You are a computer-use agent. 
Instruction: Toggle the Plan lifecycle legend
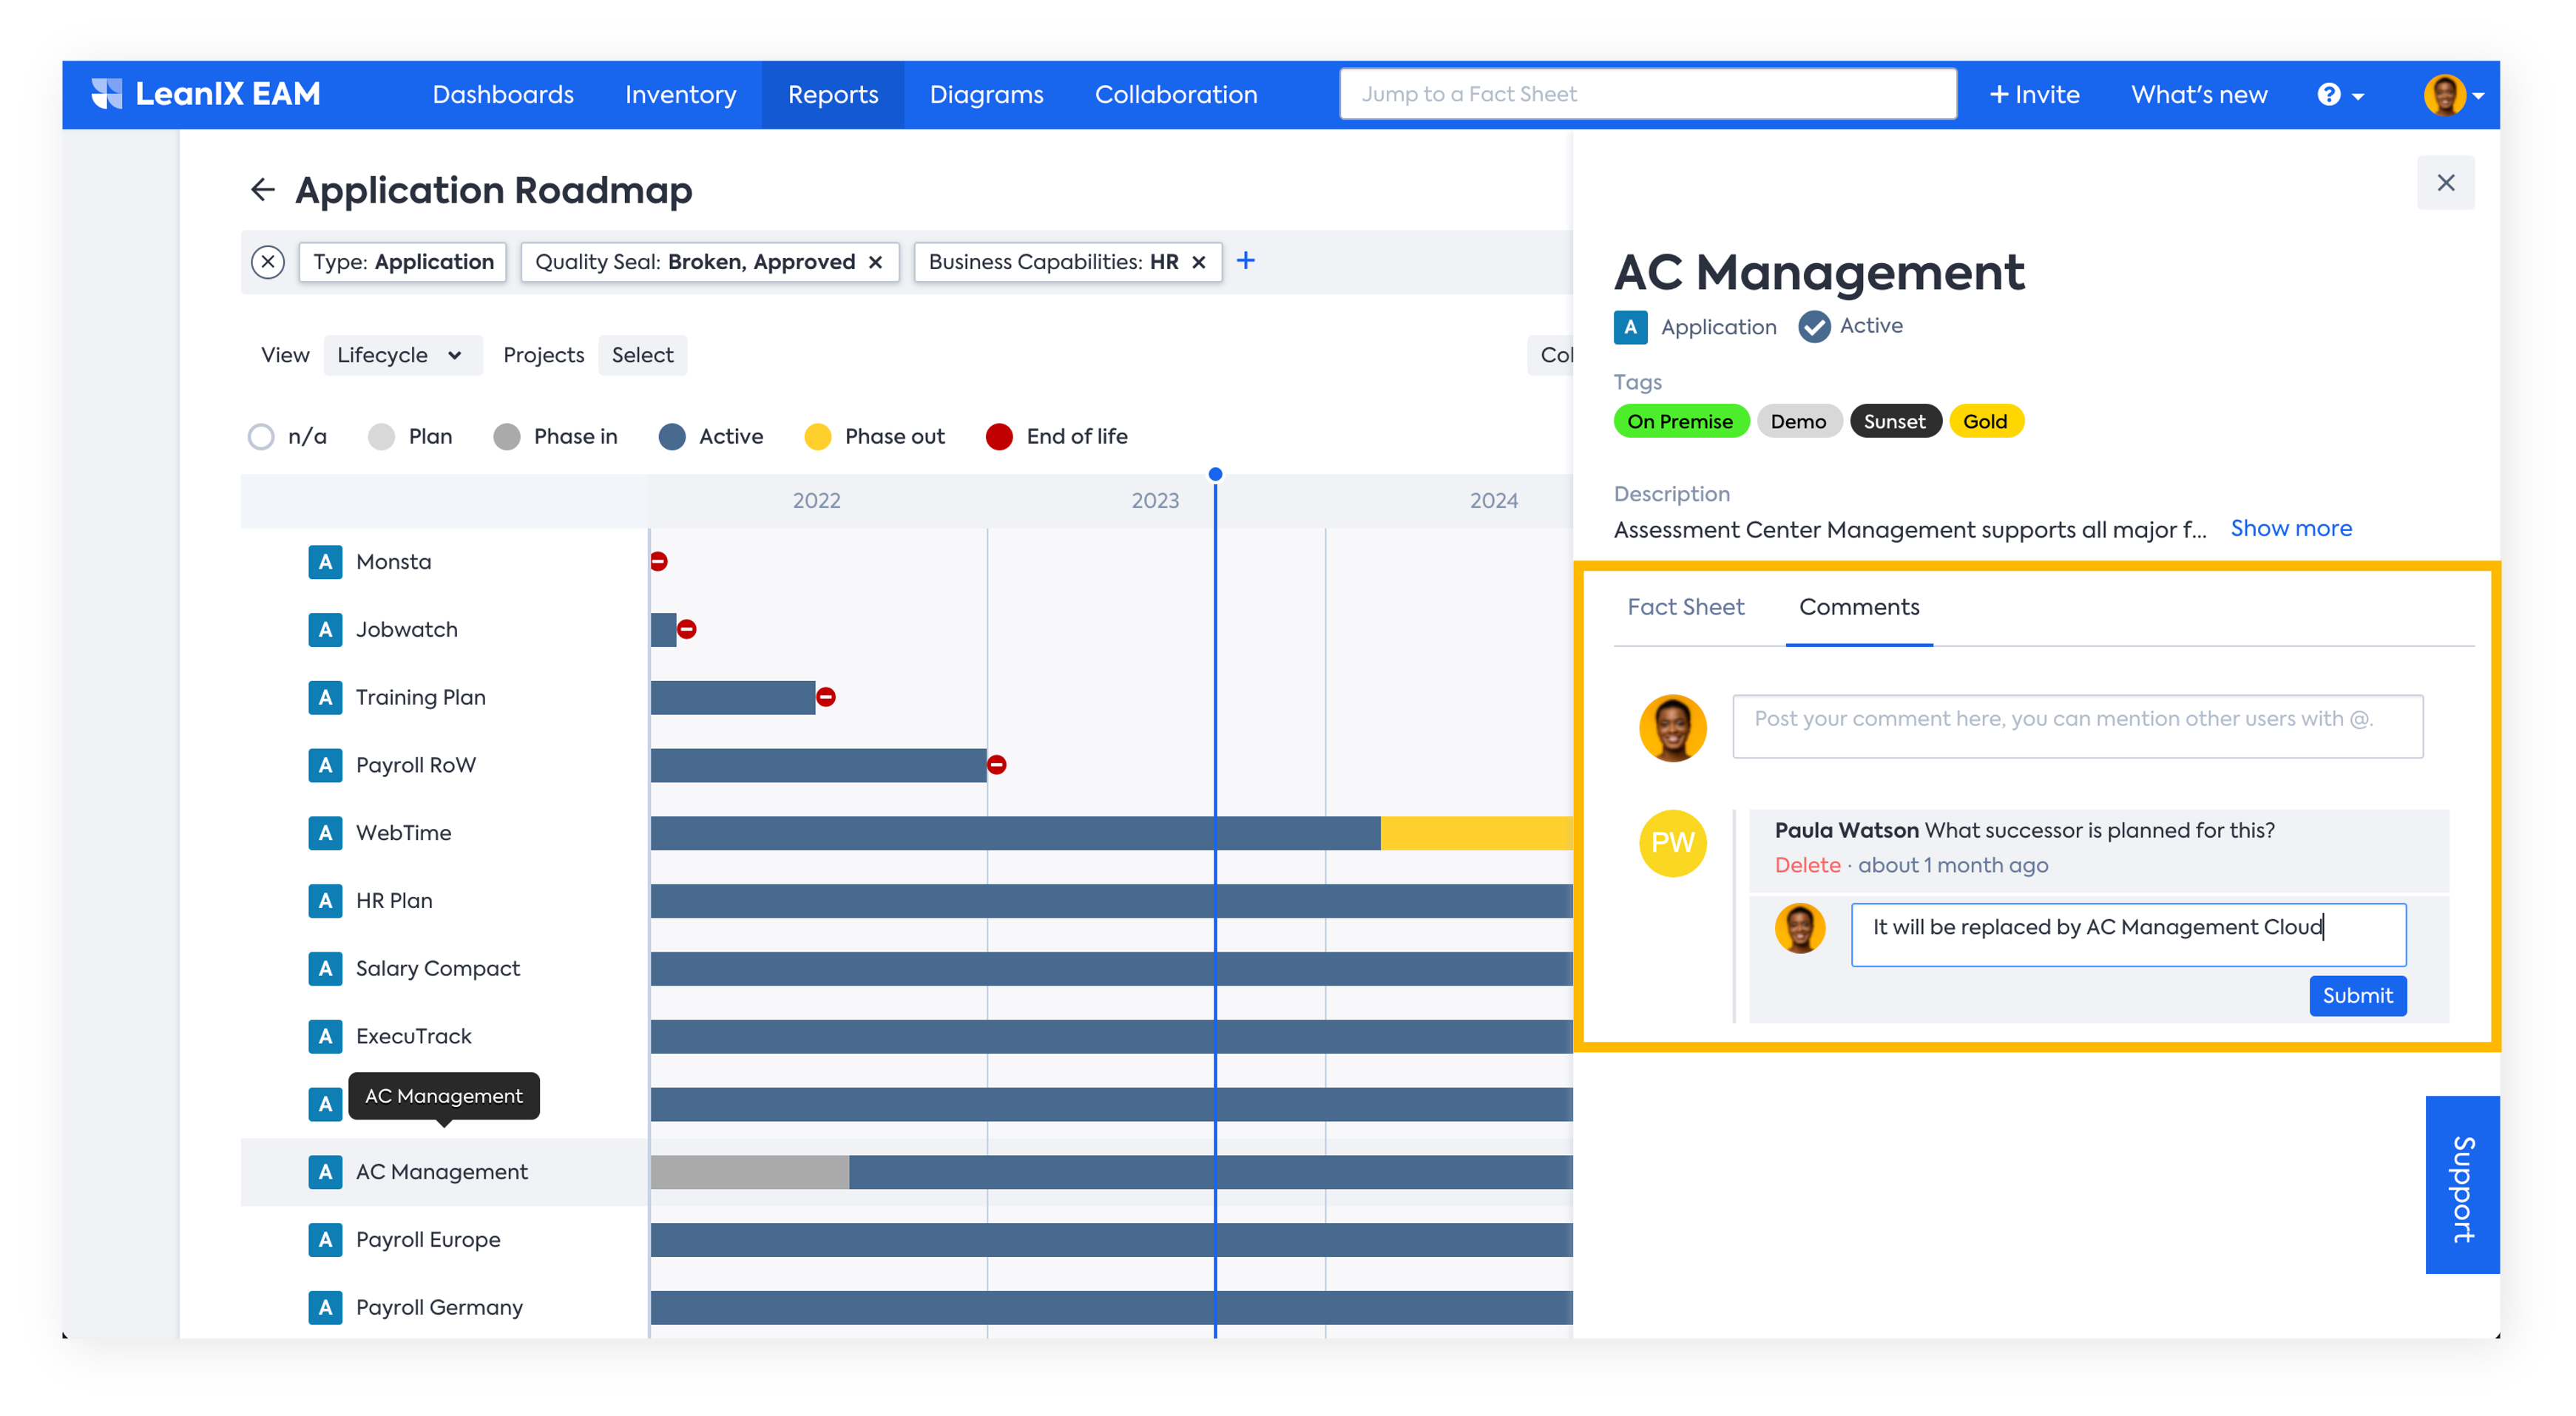(410, 437)
